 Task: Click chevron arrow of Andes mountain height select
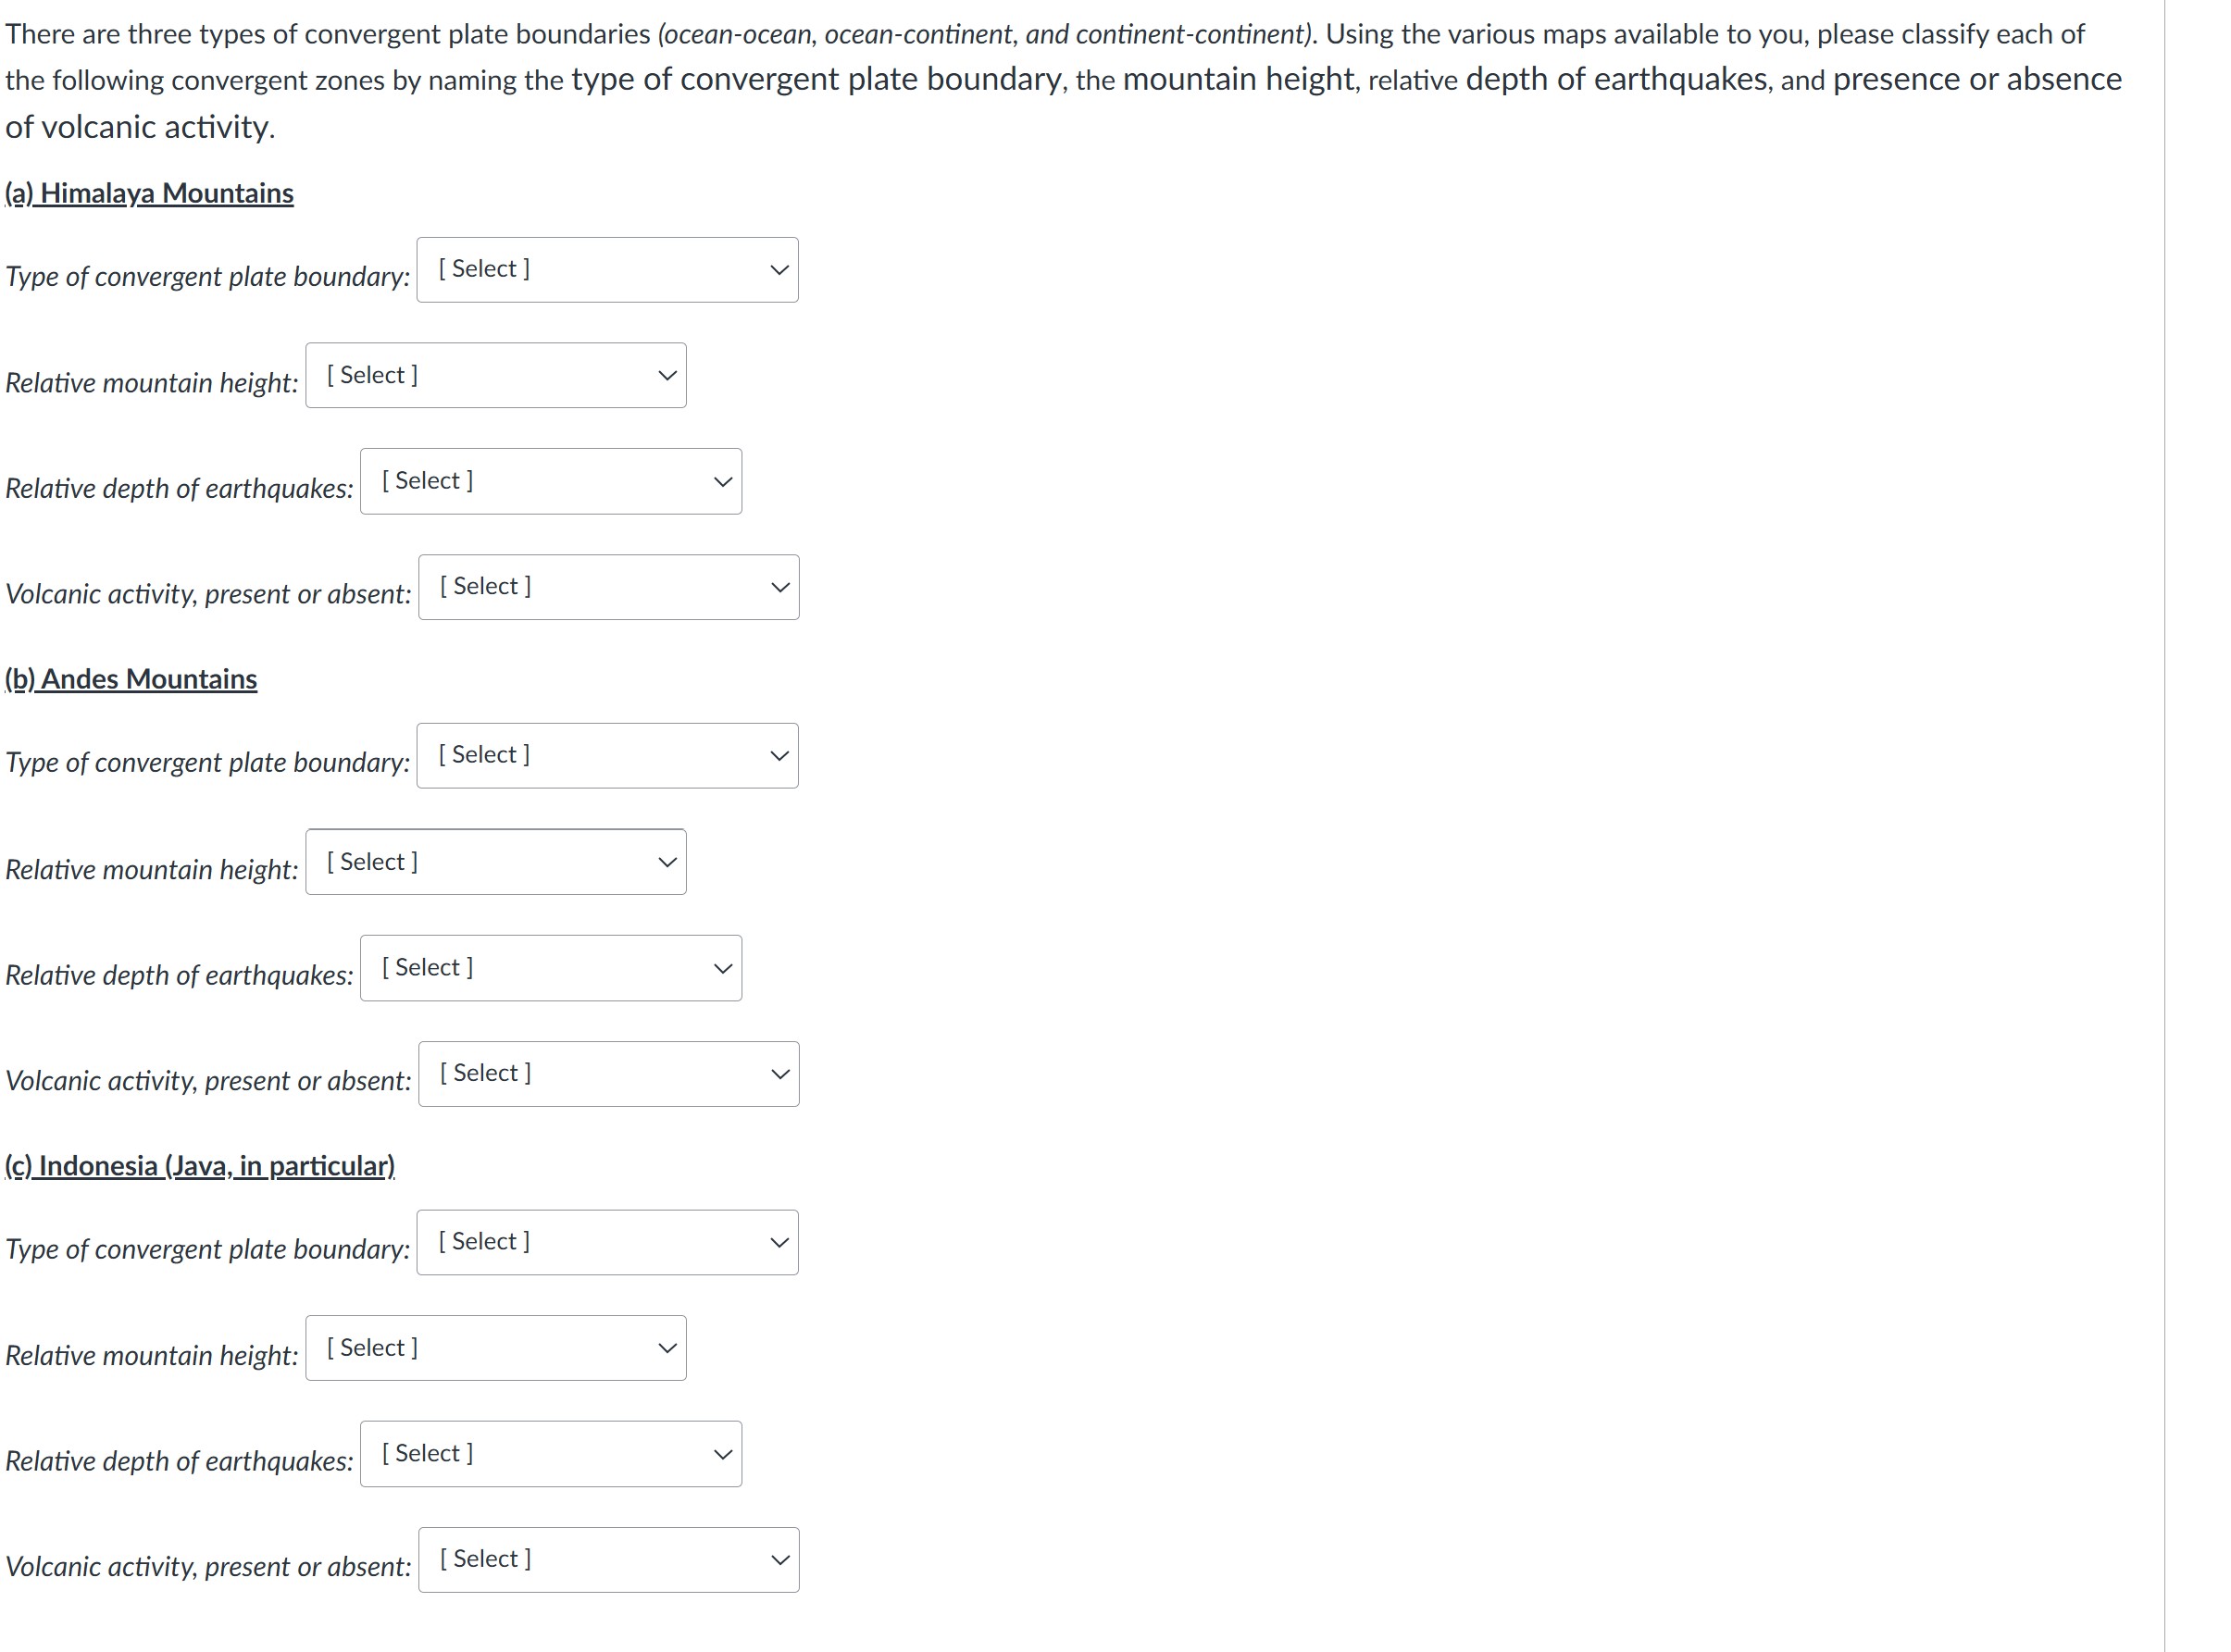point(667,863)
